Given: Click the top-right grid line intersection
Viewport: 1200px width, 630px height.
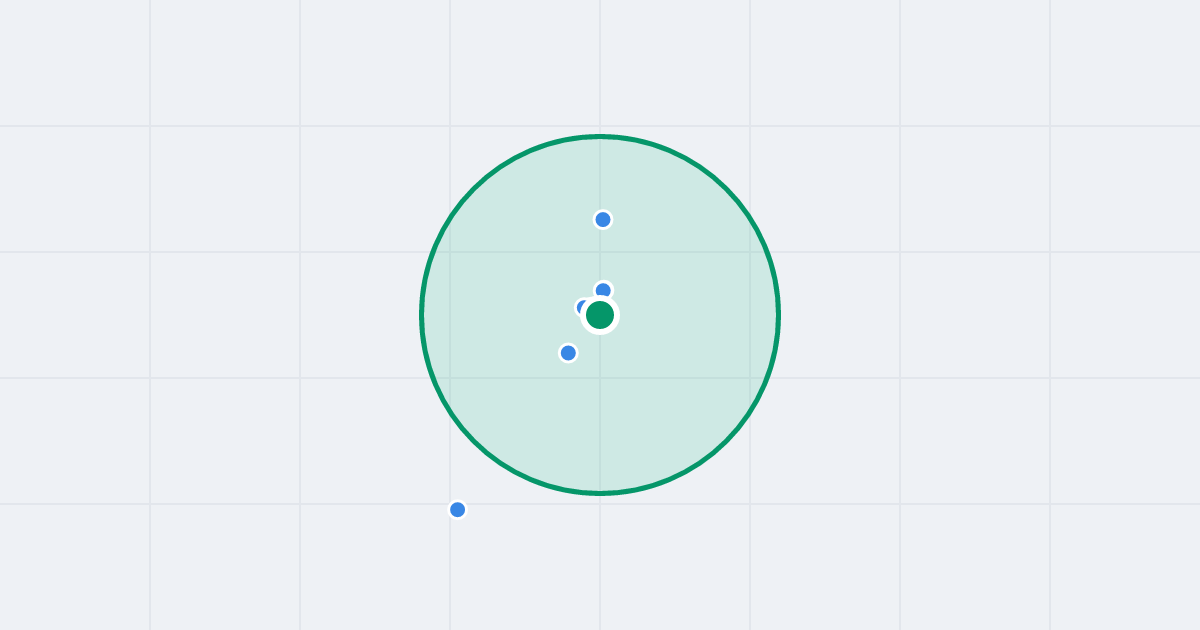Looking at the screenshot, I should coord(1050,126).
